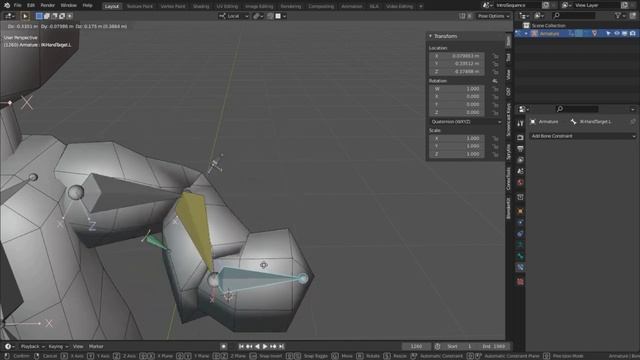The width and height of the screenshot is (640, 360).
Task: Open the Help menu
Action: (87, 5)
